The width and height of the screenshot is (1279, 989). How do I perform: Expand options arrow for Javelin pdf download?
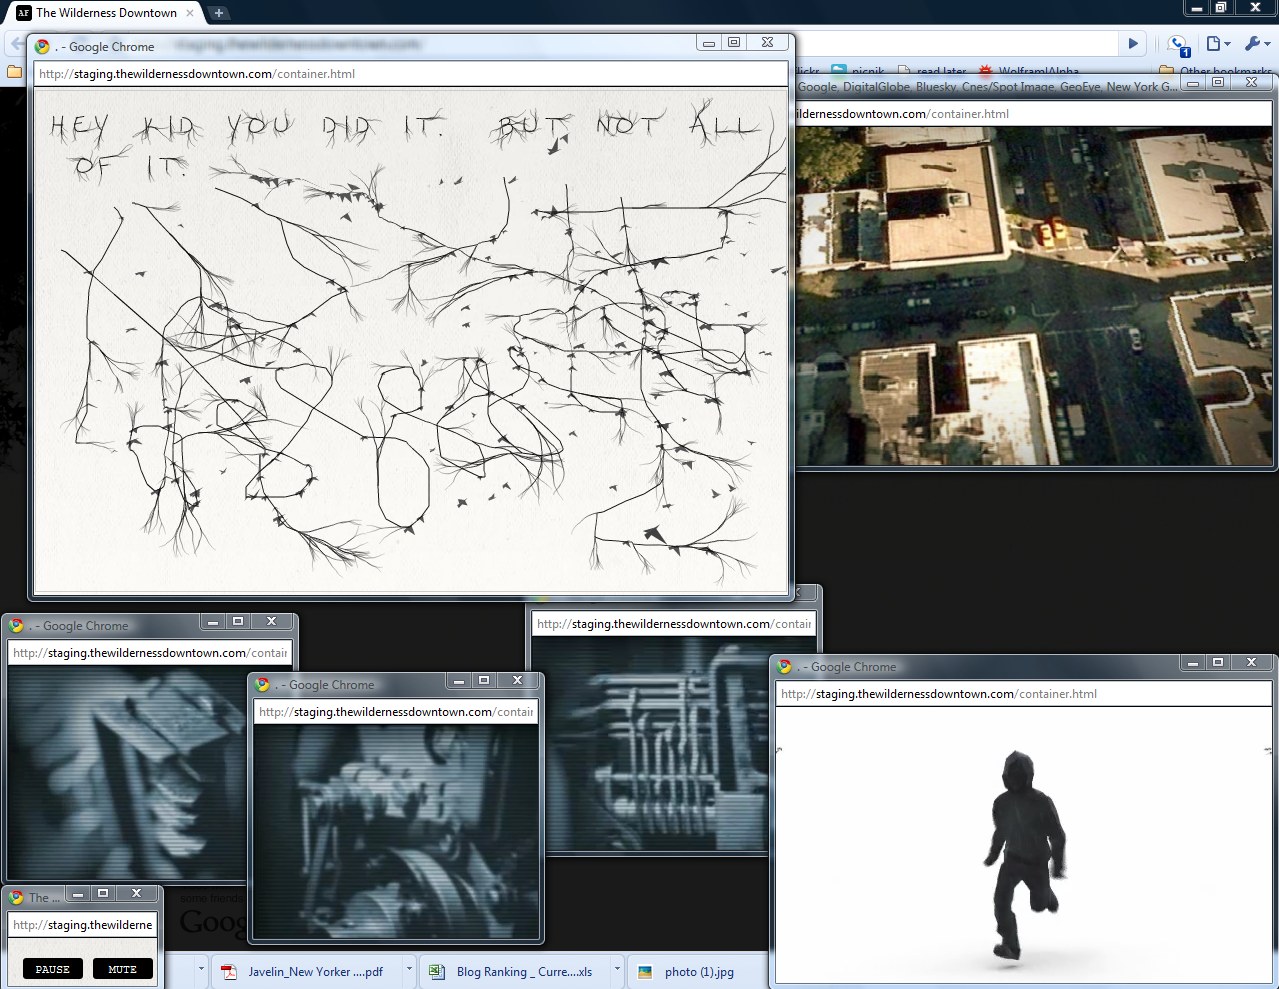click(409, 969)
